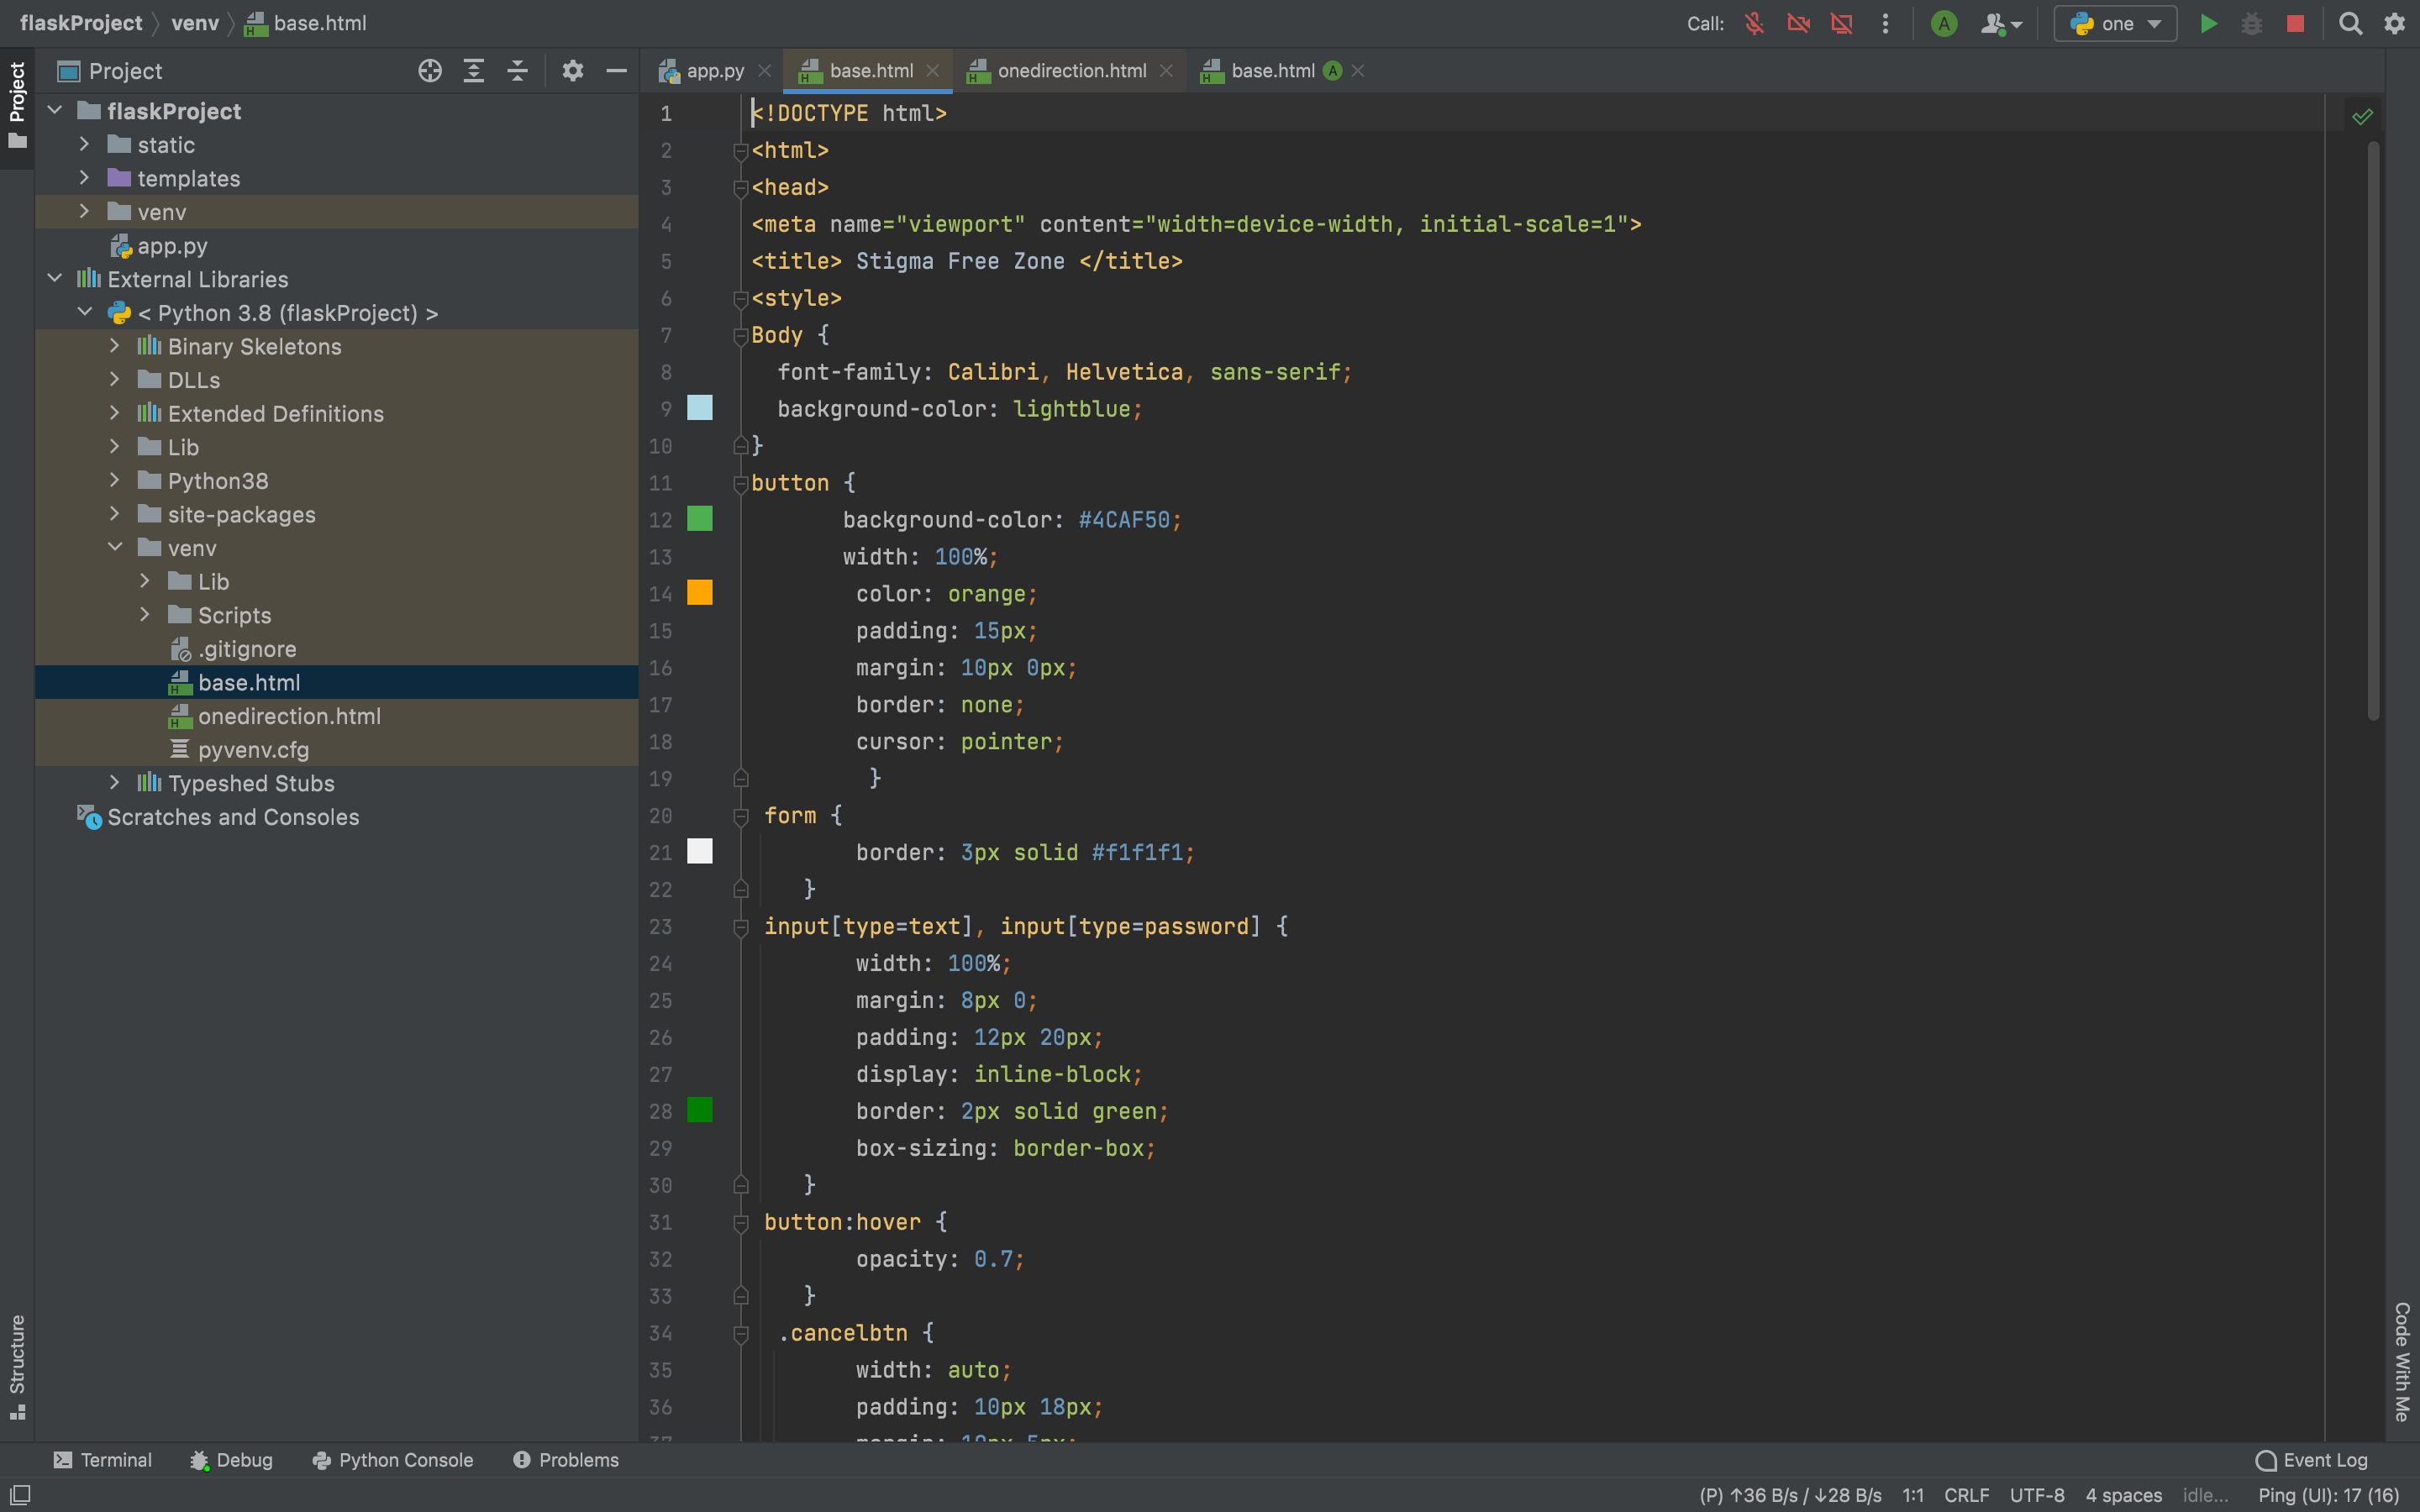
Task: Switch to the app.py editor tab
Action: pyautogui.click(x=714, y=71)
